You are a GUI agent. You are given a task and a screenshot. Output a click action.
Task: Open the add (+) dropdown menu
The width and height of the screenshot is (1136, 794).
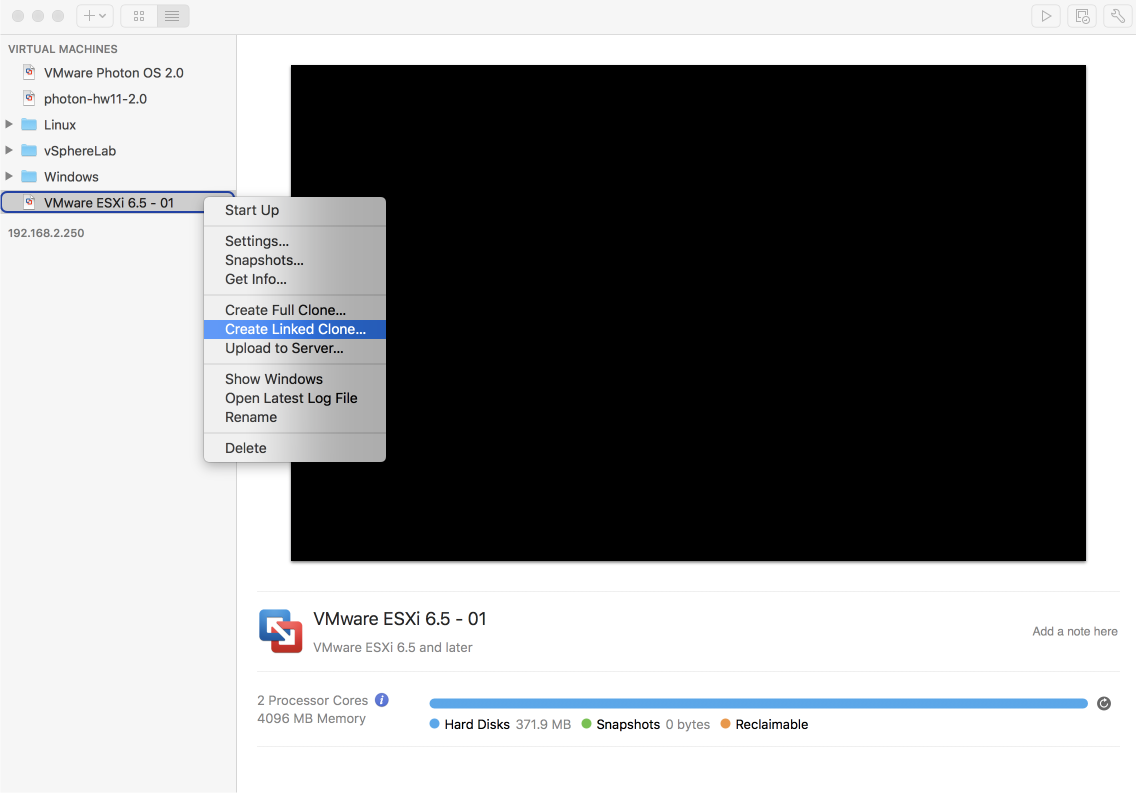[x=95, y=16]
